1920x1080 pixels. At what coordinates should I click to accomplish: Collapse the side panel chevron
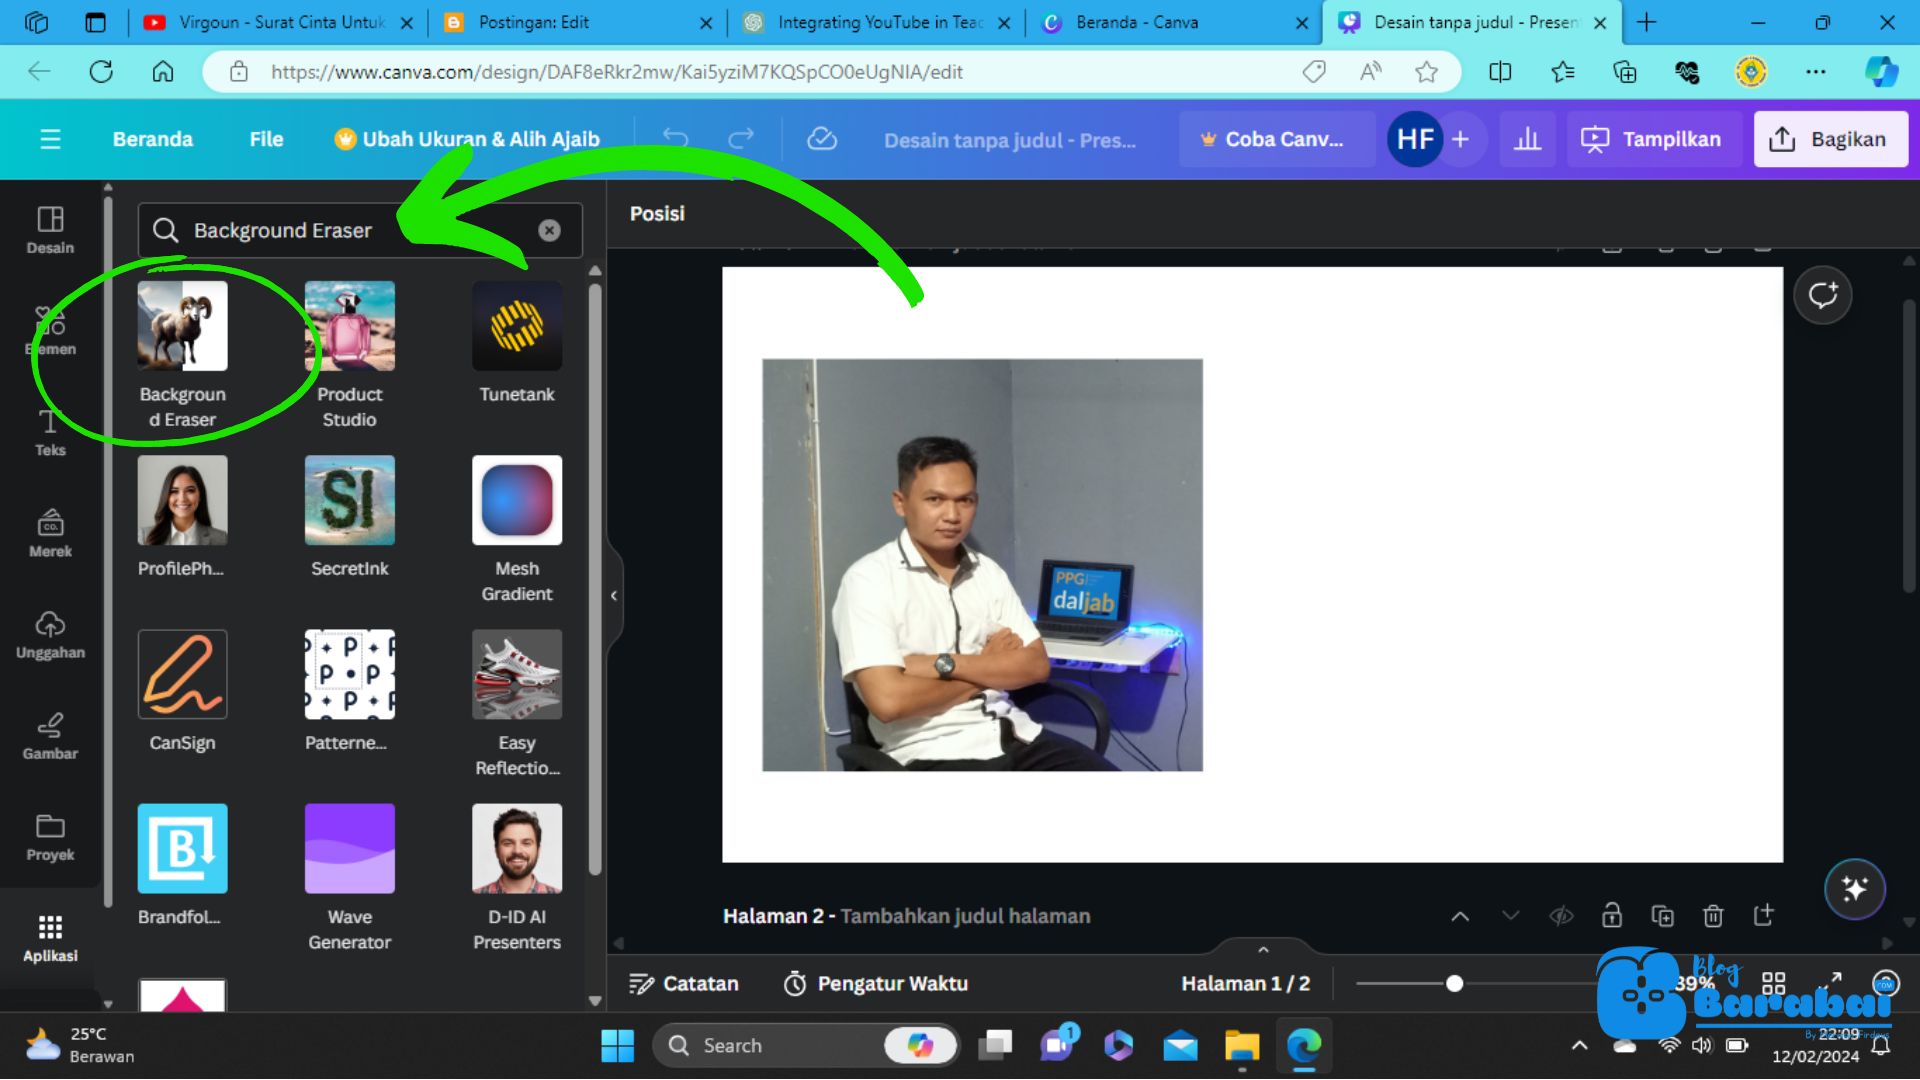point(614,596)
